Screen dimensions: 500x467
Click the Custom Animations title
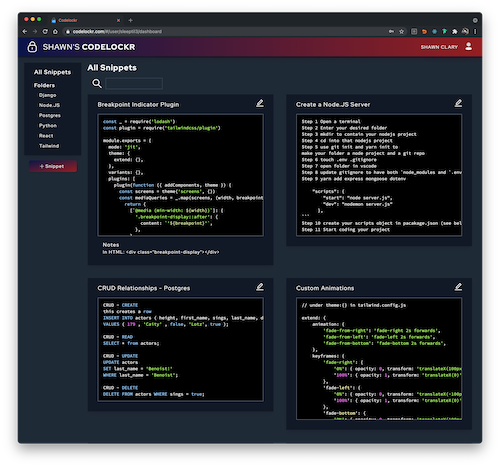coord(325,288)
